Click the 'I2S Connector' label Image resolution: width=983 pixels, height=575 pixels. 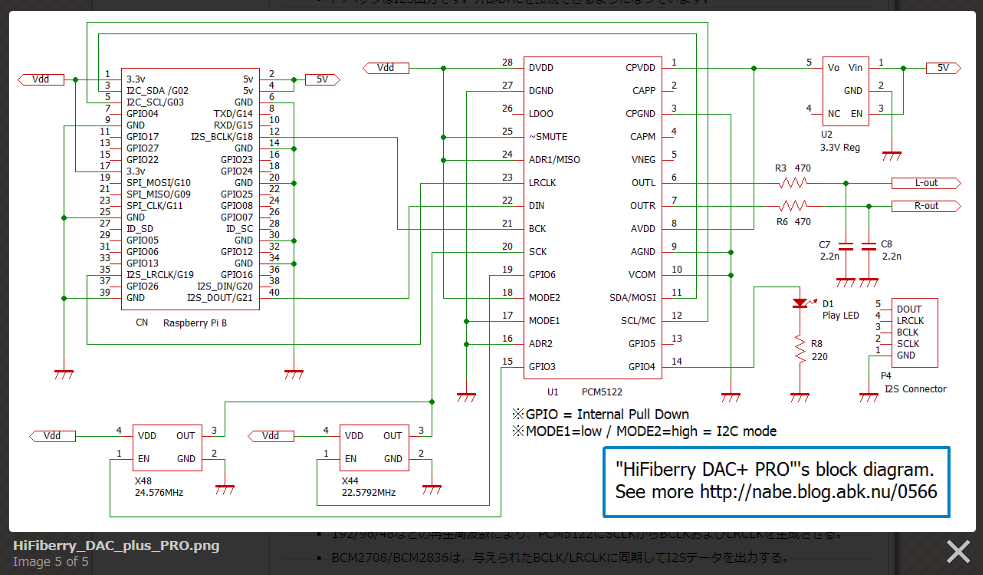coord(915,389)
